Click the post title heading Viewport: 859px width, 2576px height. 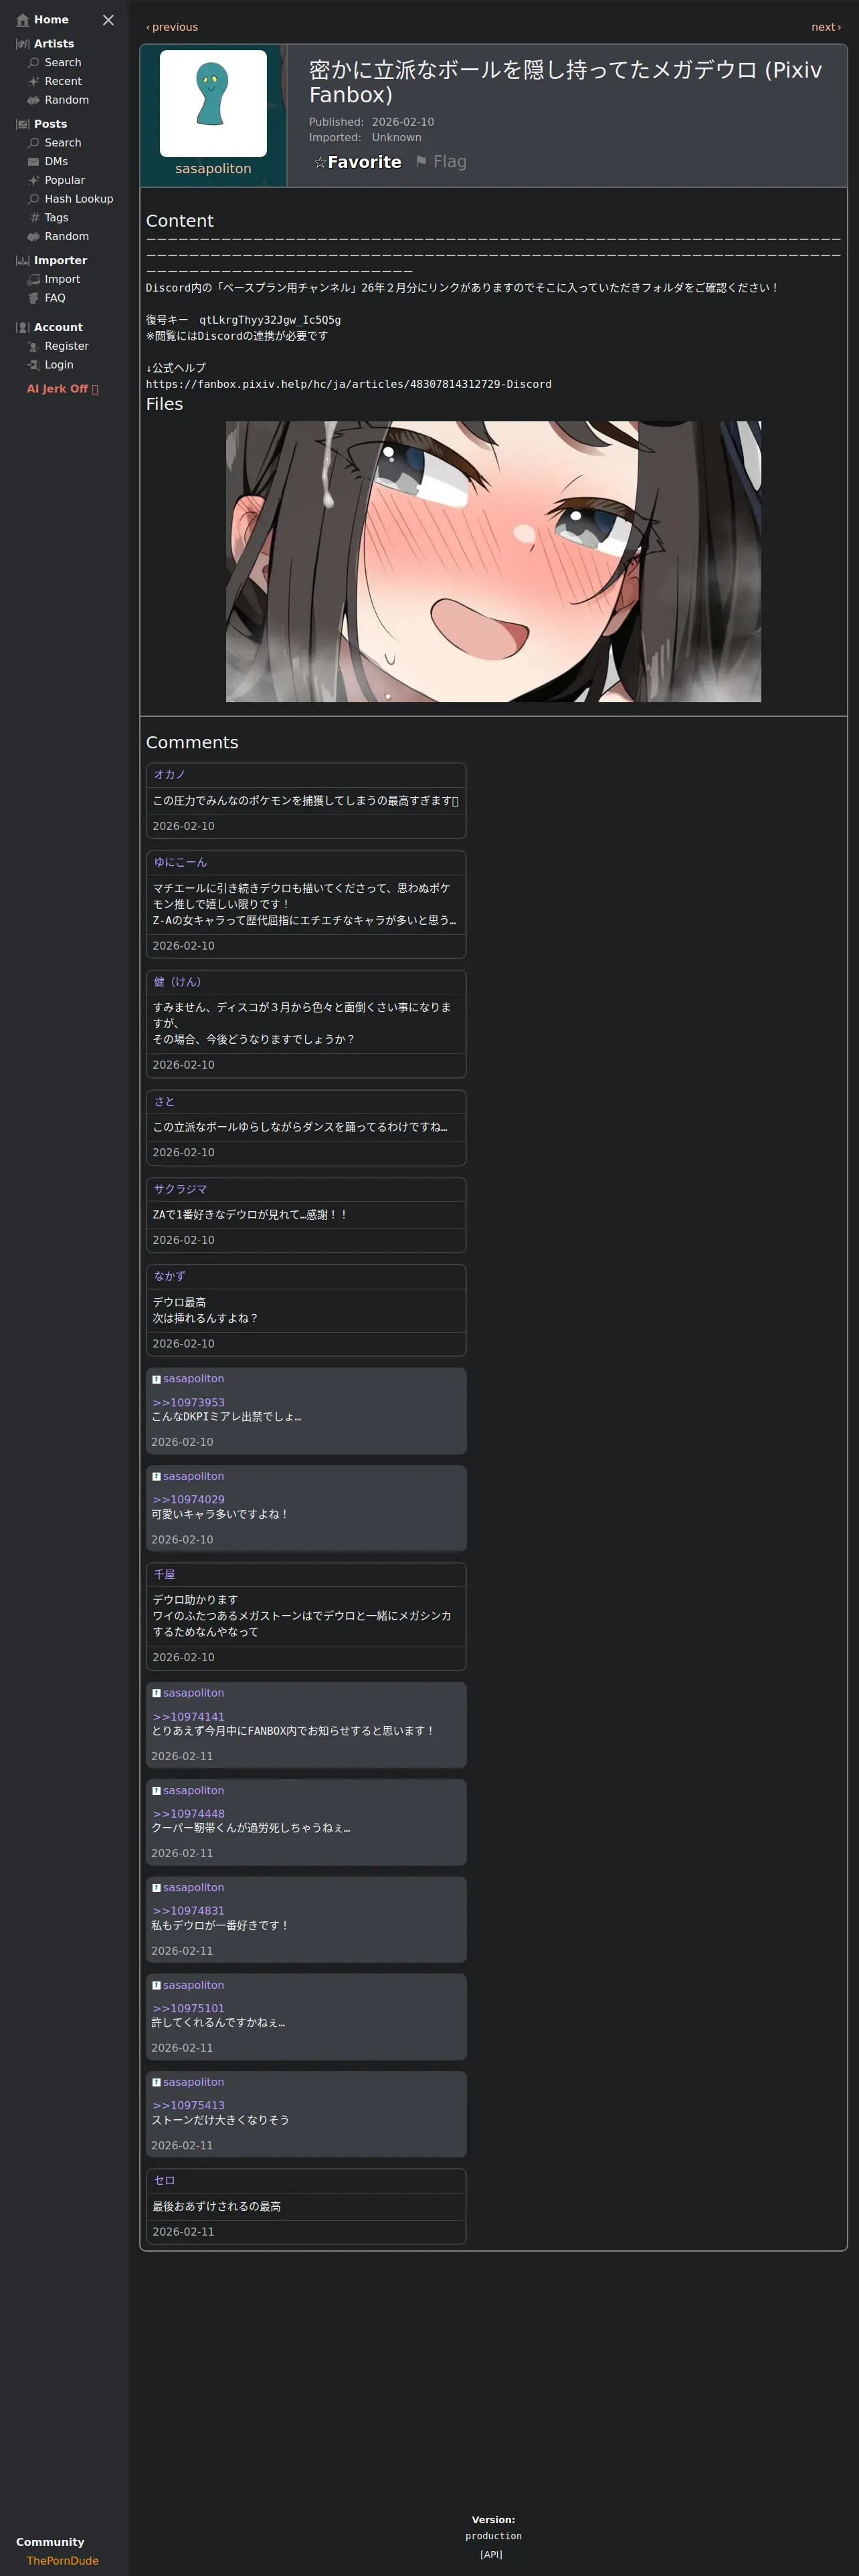tap(565, 82)
